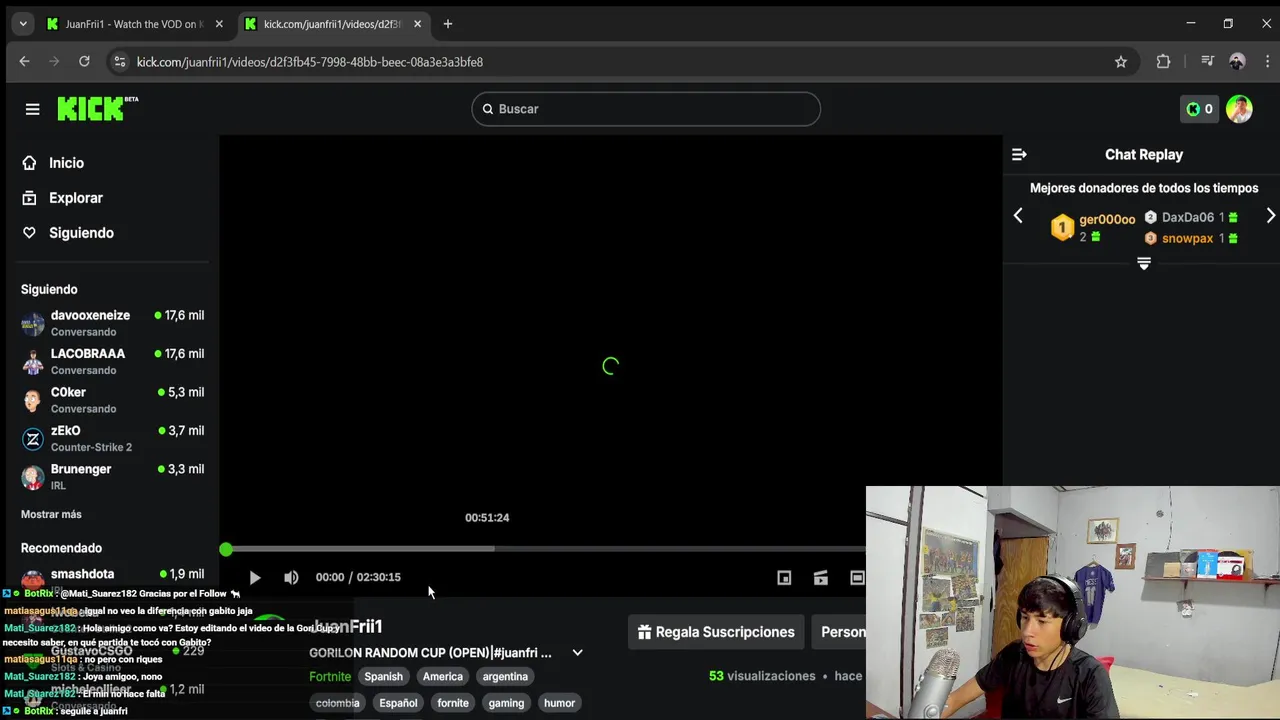Select the Spanish tag
This screenshot has width=1280, height=720.
point(383,677)
